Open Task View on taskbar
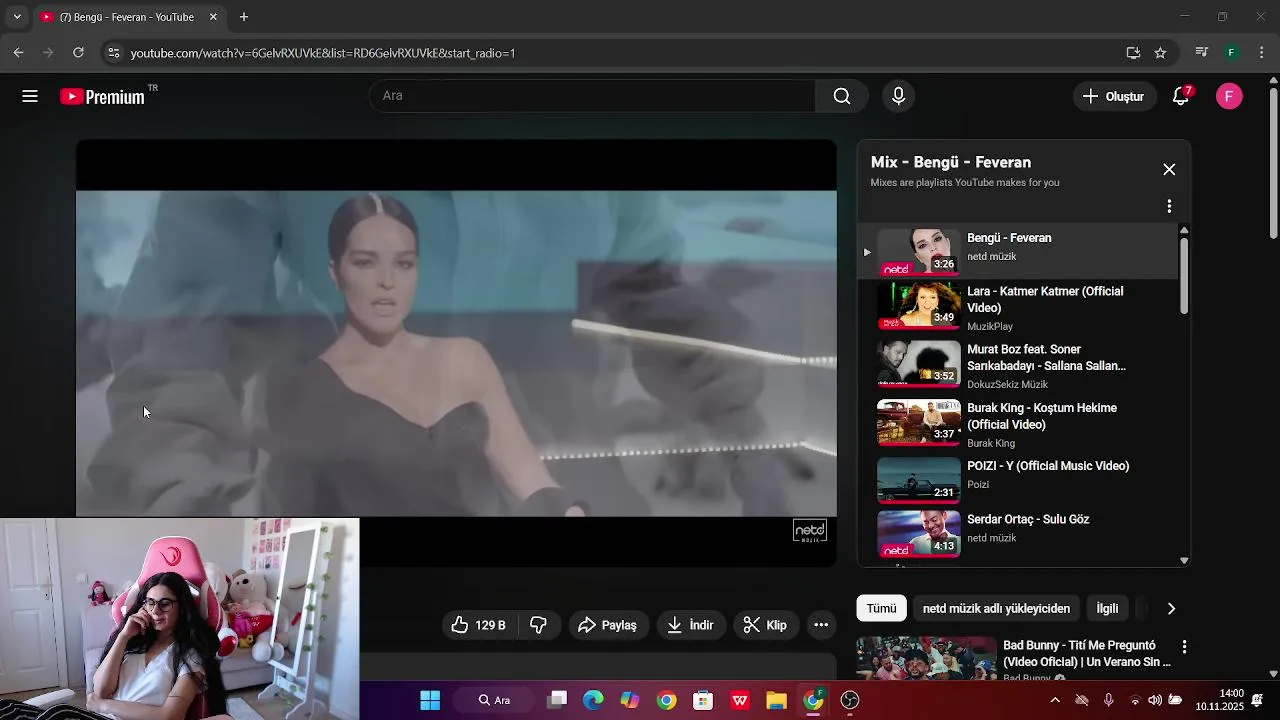The height and width of the screenshot is (720, 1280). [557, 700]
